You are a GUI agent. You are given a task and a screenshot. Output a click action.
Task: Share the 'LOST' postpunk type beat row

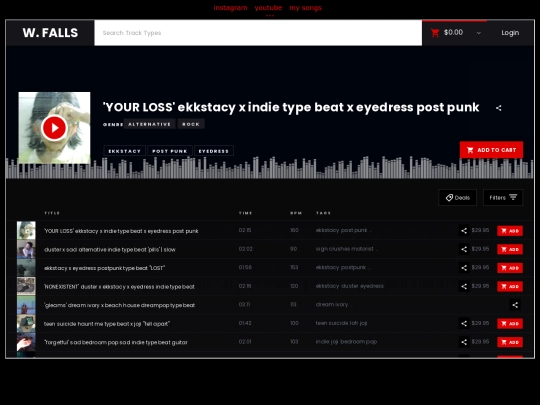[x=464, y=268]
